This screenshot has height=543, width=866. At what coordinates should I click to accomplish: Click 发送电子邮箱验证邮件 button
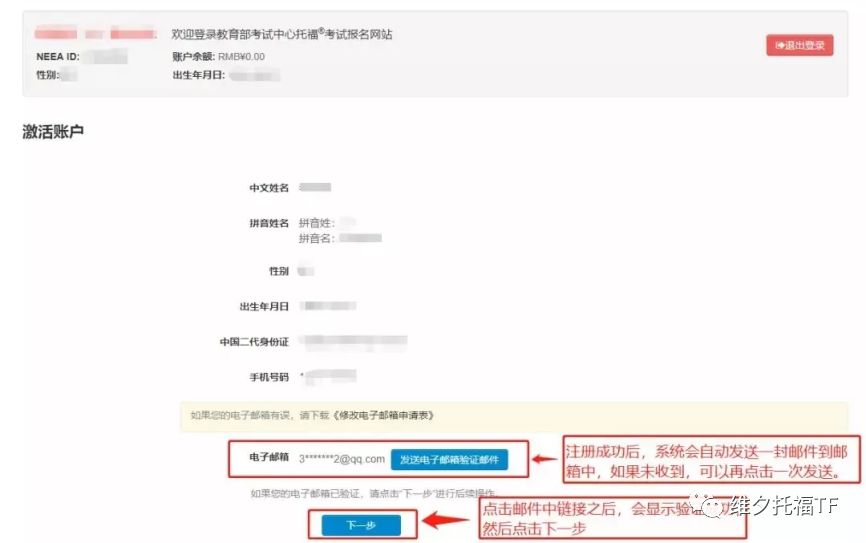pos(449,460)
